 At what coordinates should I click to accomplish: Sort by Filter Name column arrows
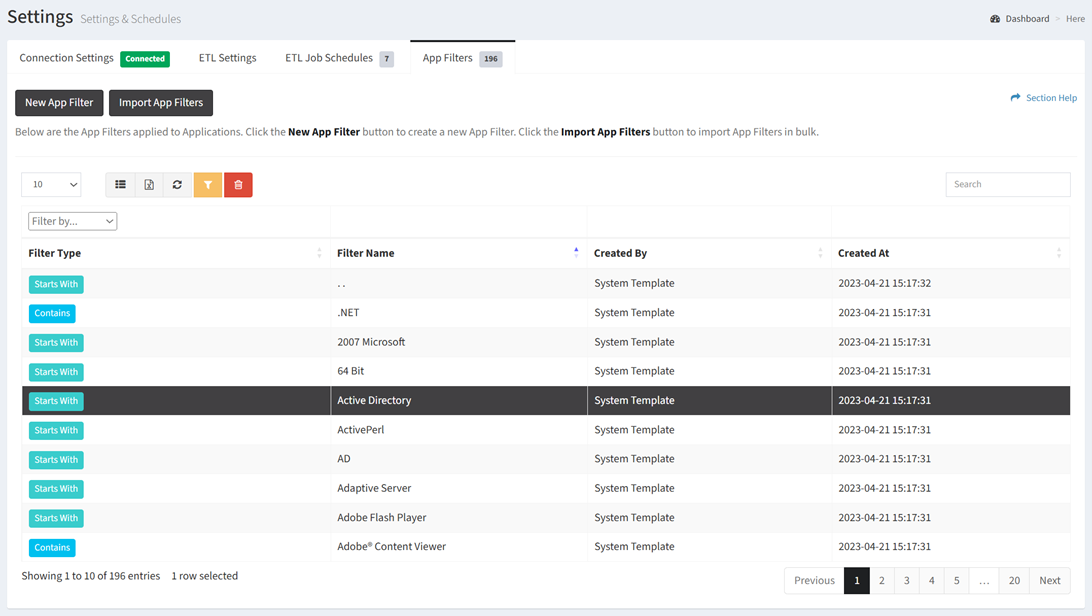tap(576, 253)
